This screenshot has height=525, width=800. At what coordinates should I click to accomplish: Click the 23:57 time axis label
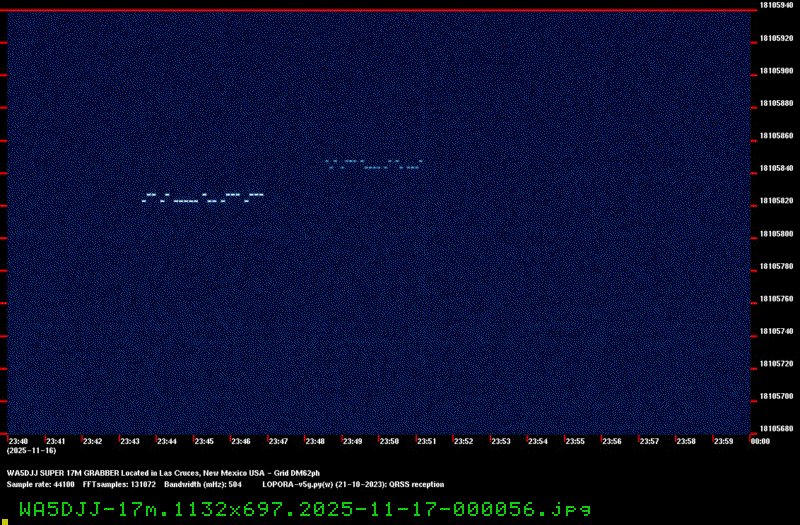point(649,441)
